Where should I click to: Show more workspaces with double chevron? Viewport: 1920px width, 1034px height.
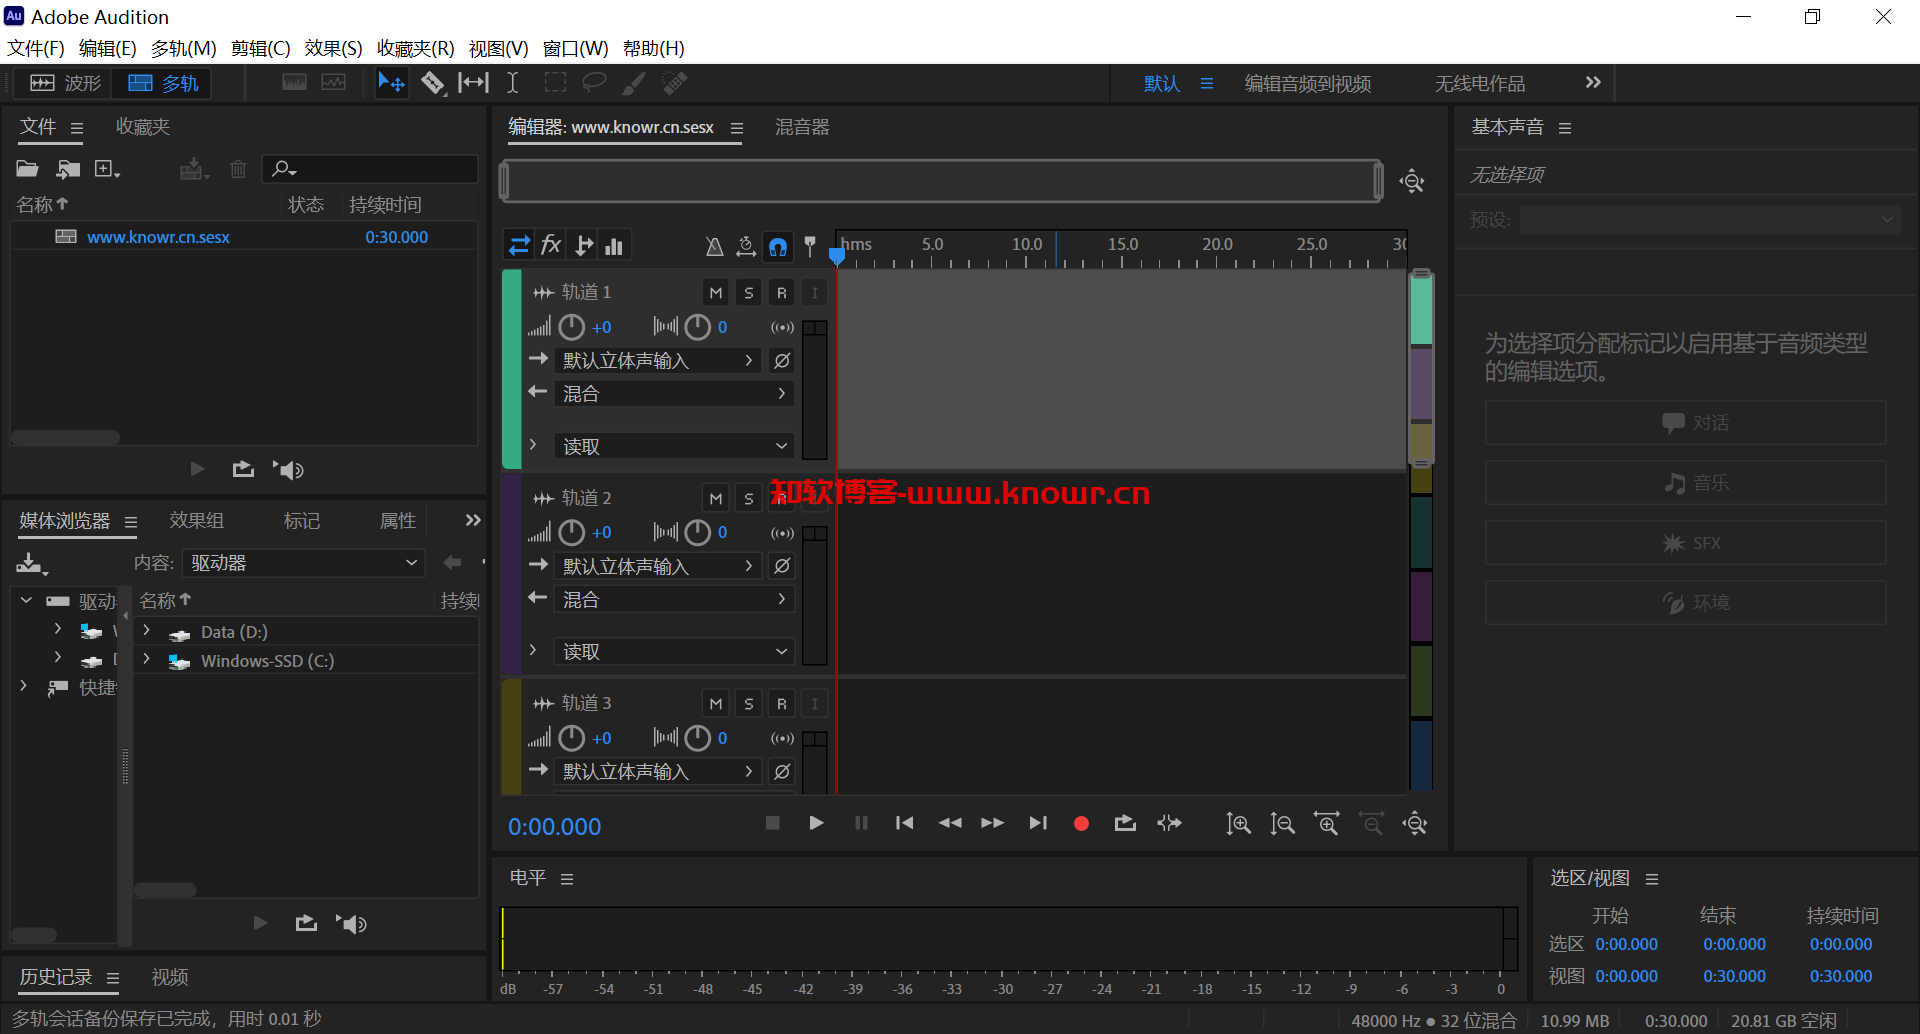coord(1593,82)
